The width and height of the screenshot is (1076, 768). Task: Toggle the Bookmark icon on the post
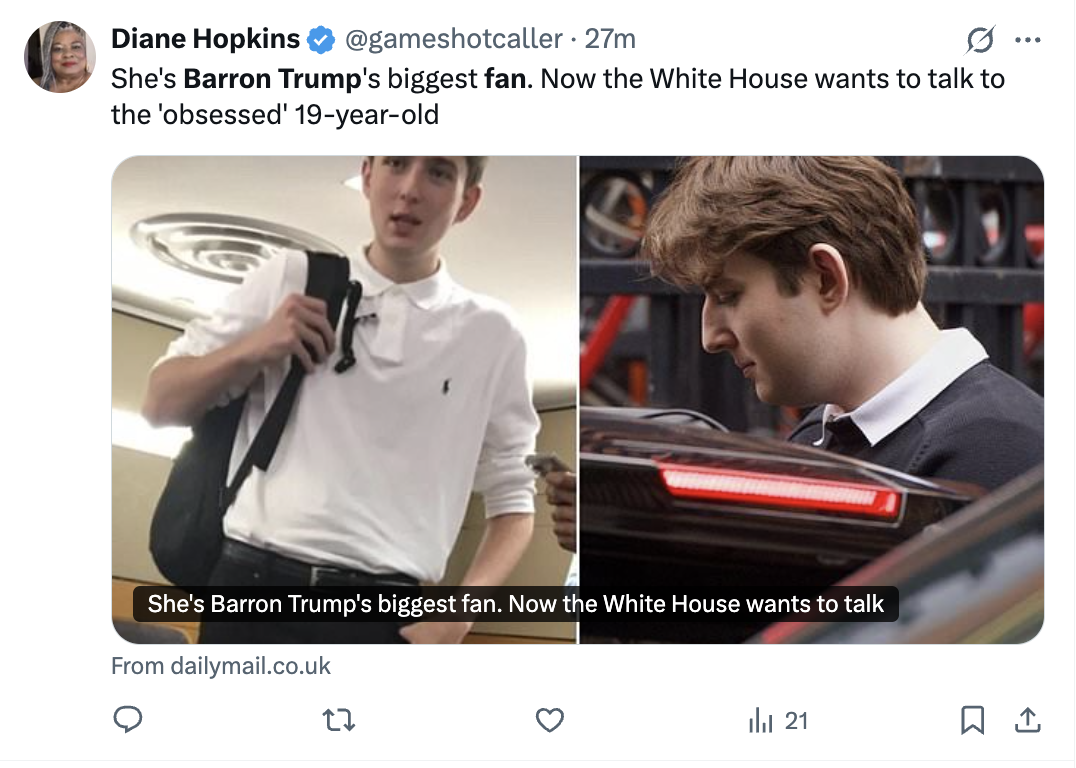coord(972,720)
